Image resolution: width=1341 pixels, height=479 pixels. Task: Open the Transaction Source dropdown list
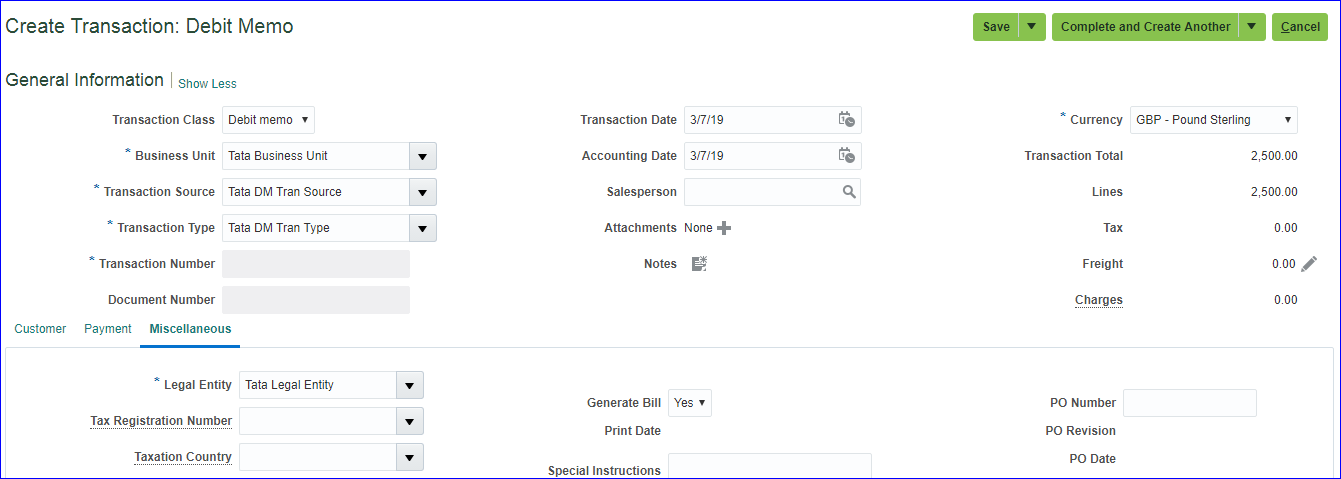click(422, 192)
